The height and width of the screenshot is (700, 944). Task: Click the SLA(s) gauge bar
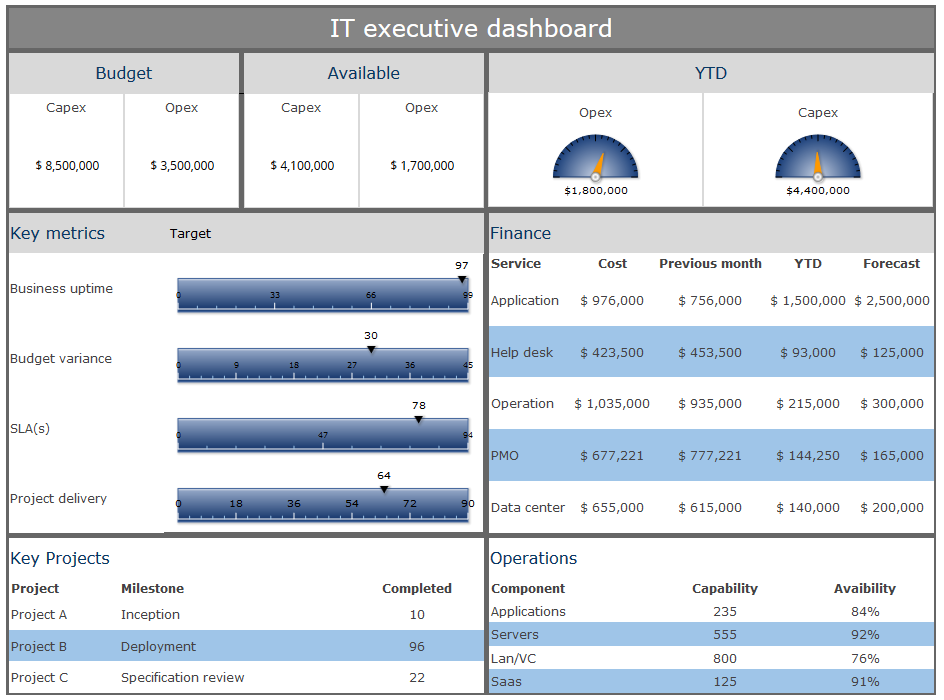click(323, 435)
